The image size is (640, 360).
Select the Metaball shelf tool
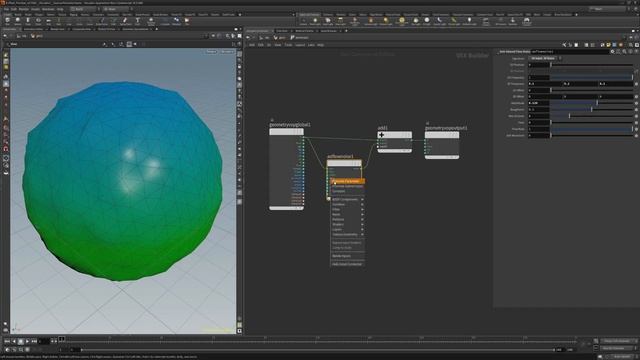pyautogui.click(x=176, y=21)
